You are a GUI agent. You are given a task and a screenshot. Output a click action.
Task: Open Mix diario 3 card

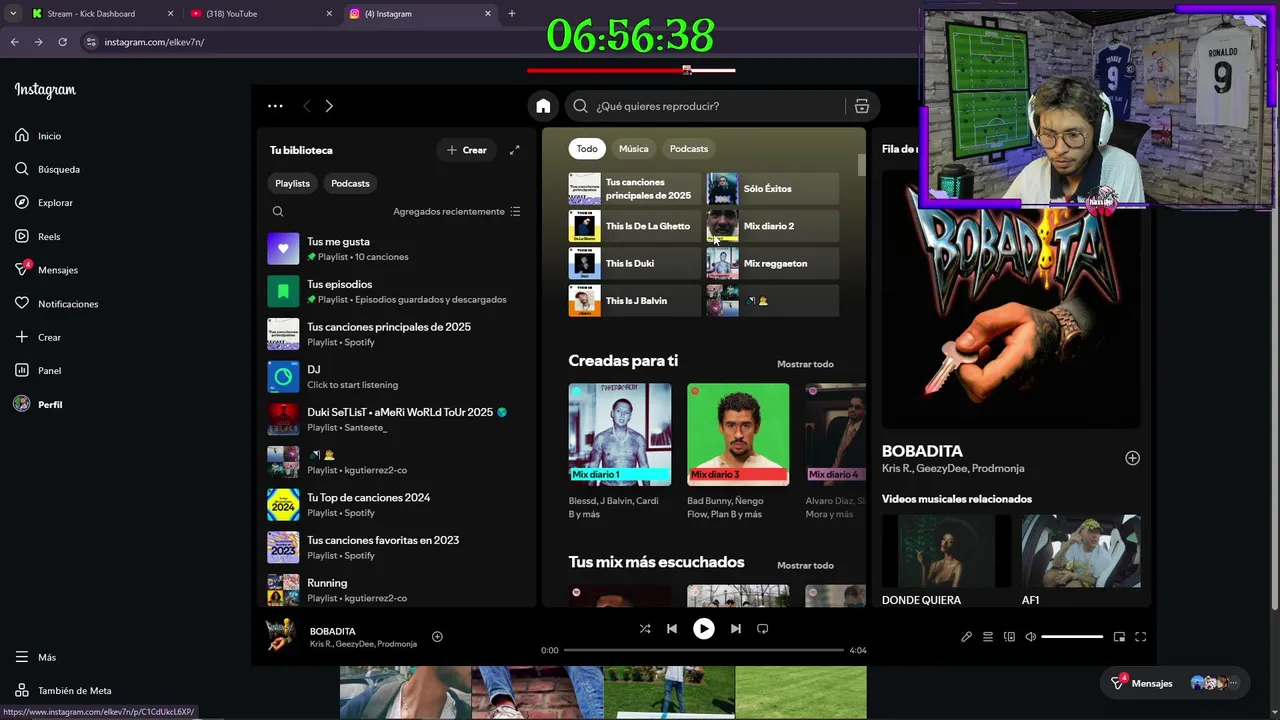(x=738, y=451)
